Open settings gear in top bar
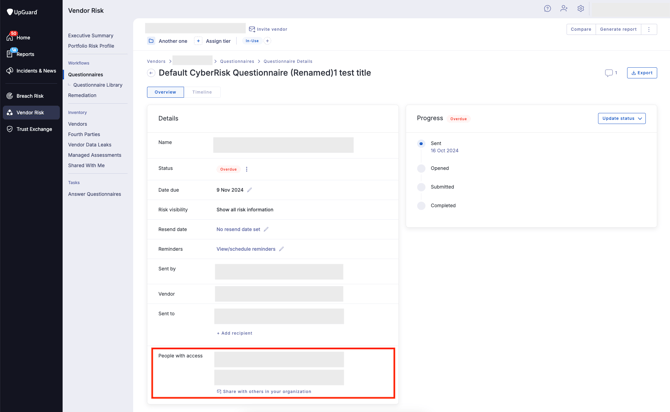Viewport: 670px width, 412px height. 580,9
